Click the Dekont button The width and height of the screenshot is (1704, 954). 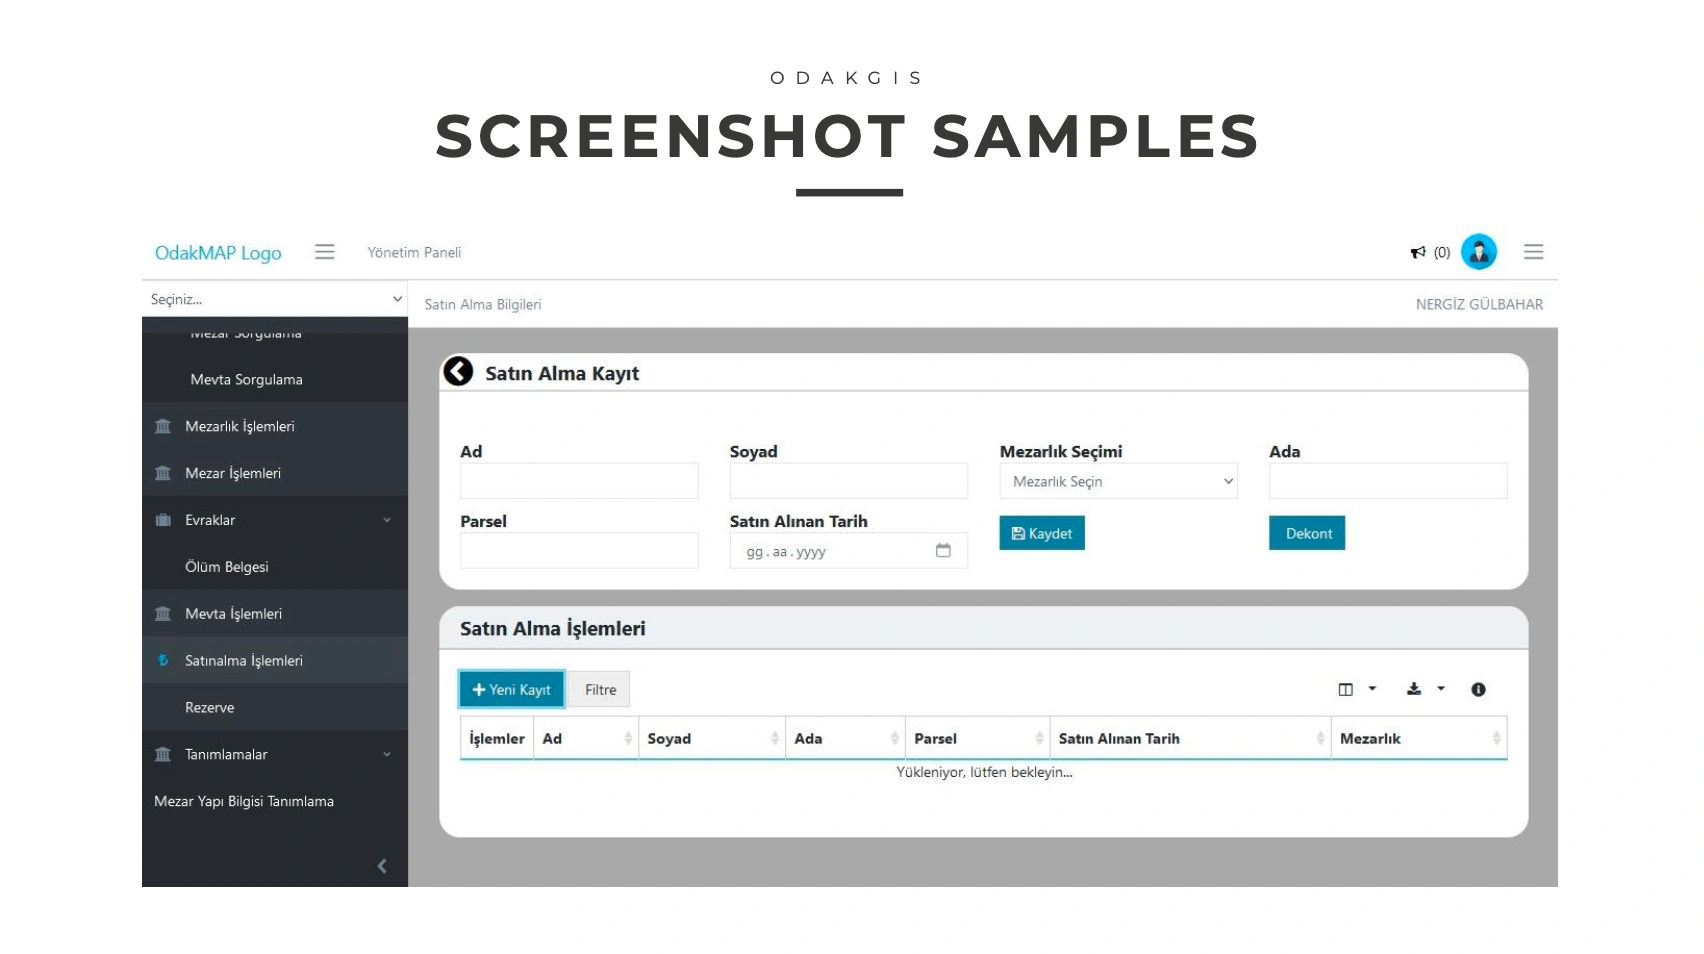pos(1307,533)
